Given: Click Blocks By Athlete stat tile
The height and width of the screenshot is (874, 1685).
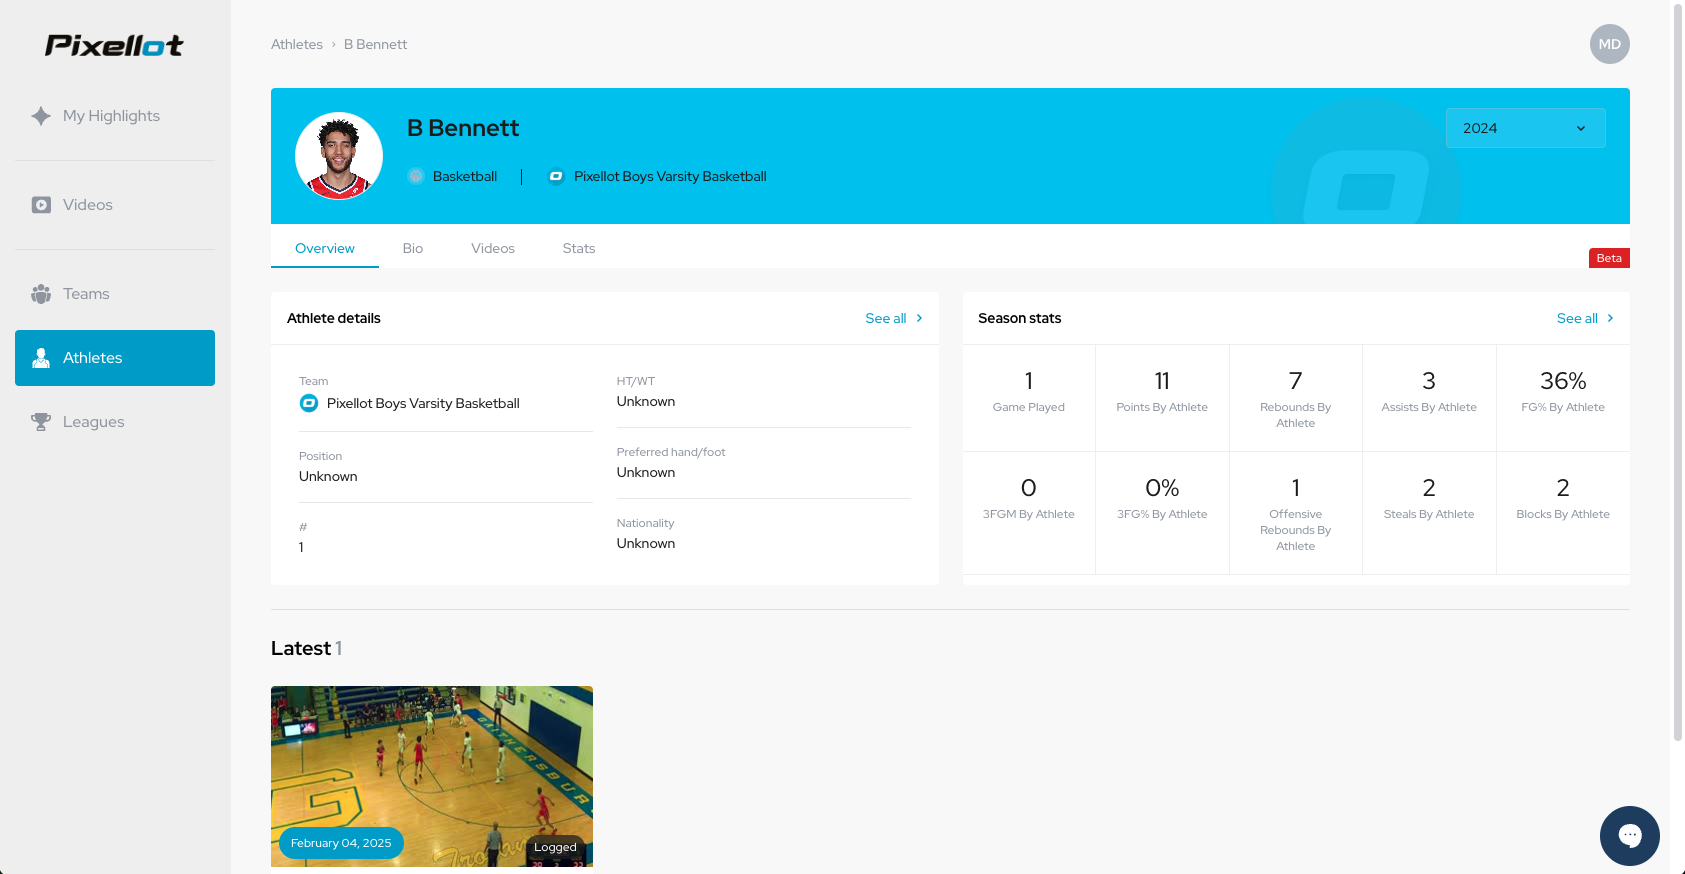Looking at the screenshot, I should point(1563,513).
